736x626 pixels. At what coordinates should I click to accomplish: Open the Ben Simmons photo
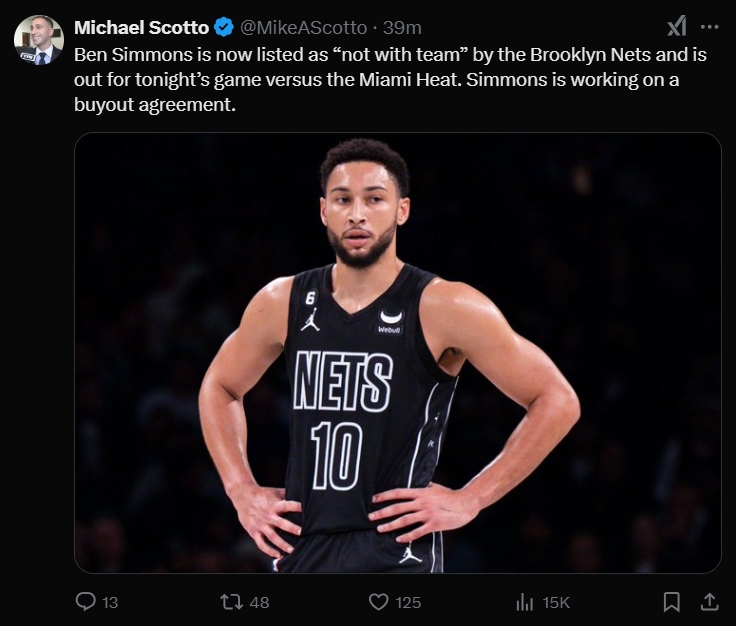coord(397,352)
